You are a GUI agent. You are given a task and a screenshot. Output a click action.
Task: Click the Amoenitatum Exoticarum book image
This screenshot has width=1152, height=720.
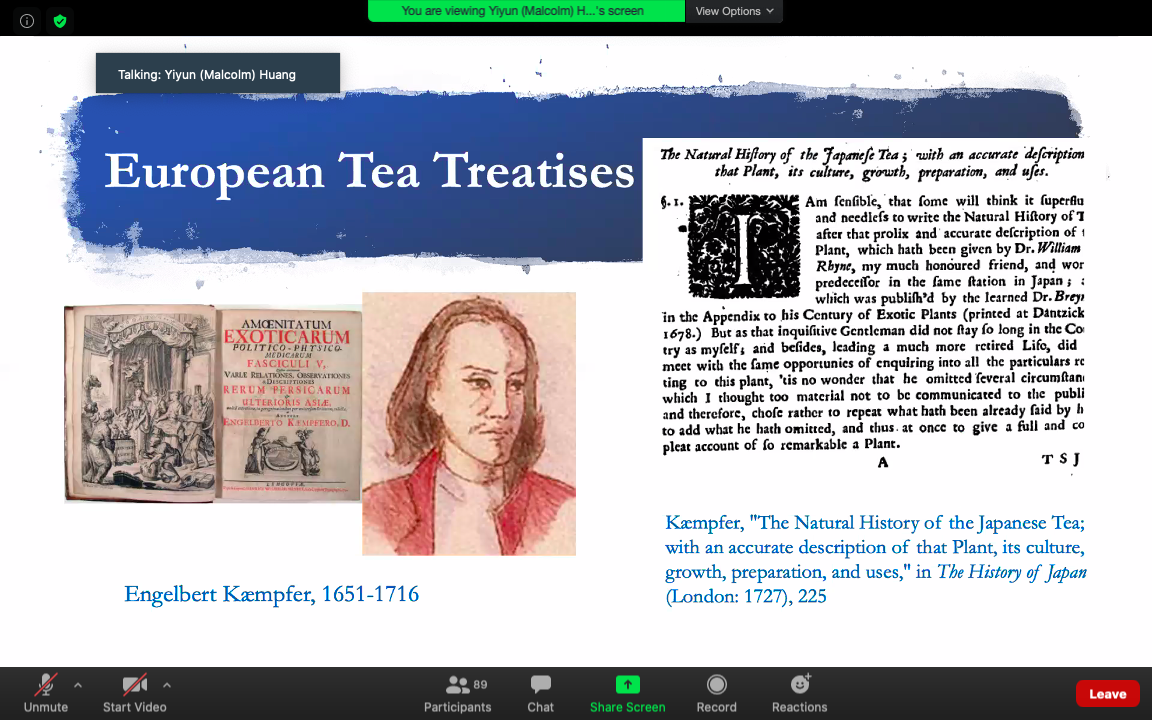213,403
